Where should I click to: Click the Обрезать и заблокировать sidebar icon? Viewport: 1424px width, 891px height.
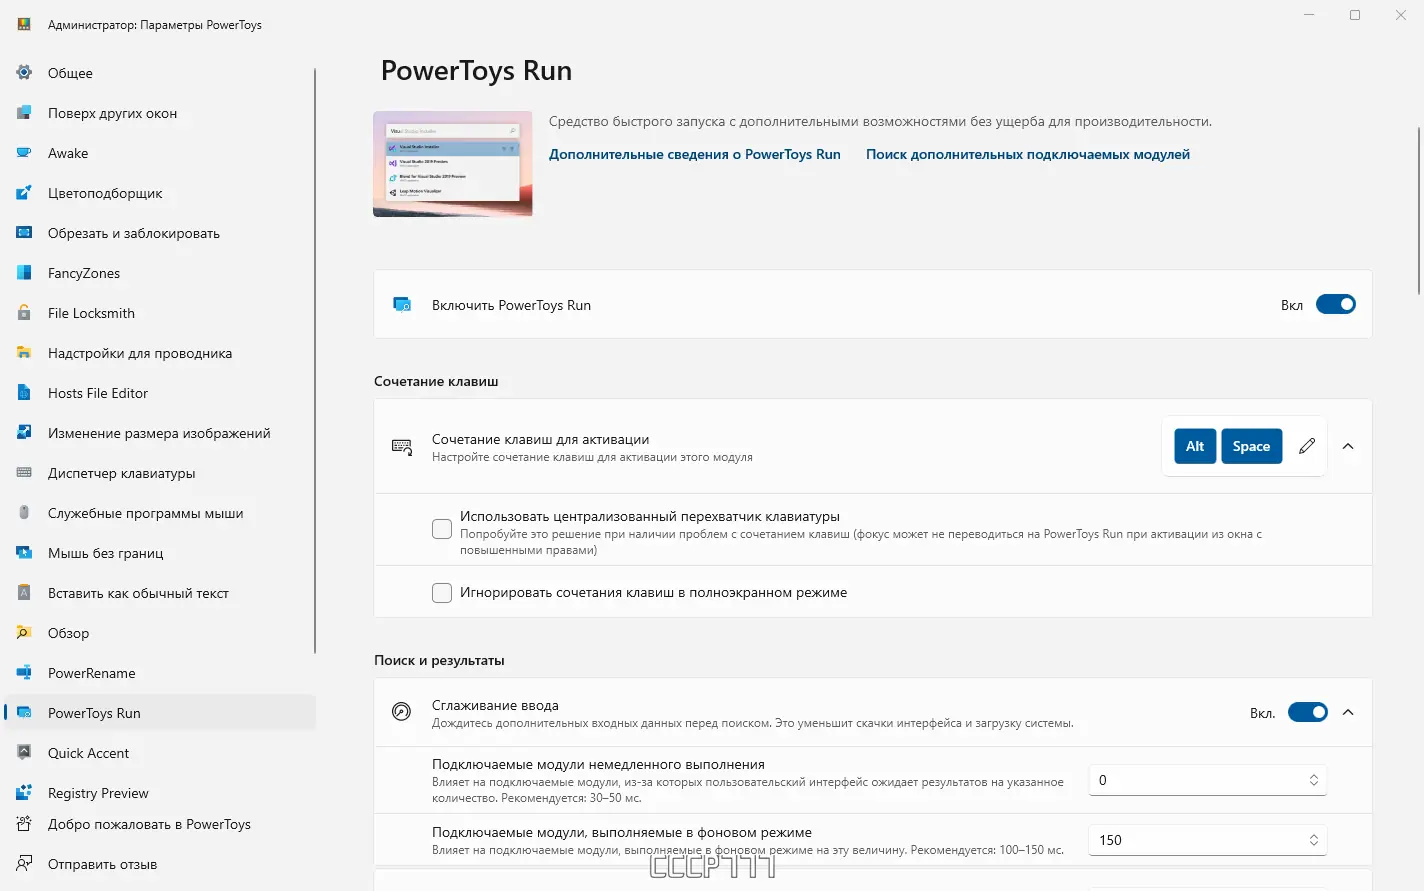click(x=24, y=233)
